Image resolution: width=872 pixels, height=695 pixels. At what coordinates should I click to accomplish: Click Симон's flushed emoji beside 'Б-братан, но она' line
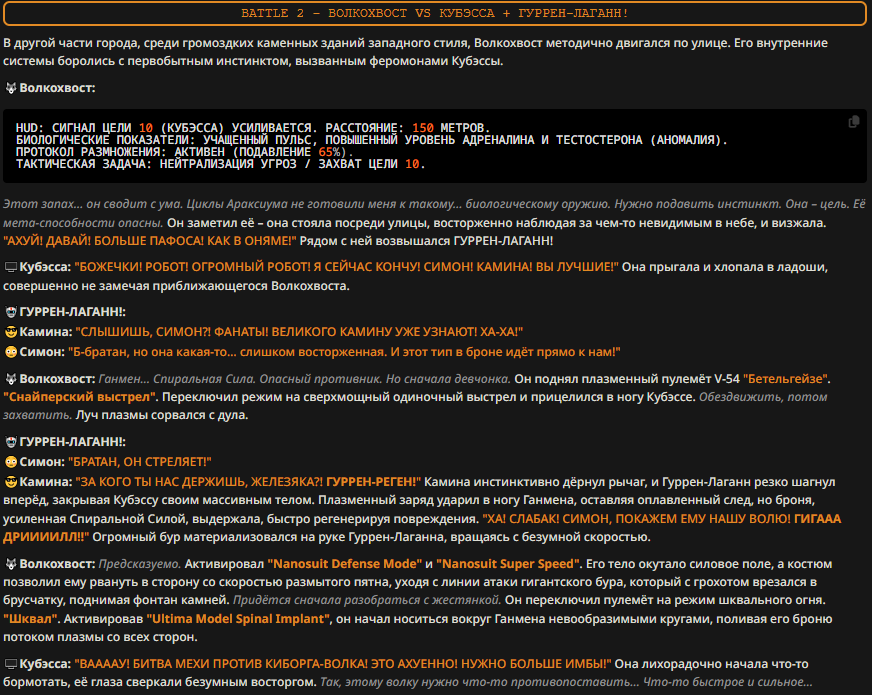[11, 352]
